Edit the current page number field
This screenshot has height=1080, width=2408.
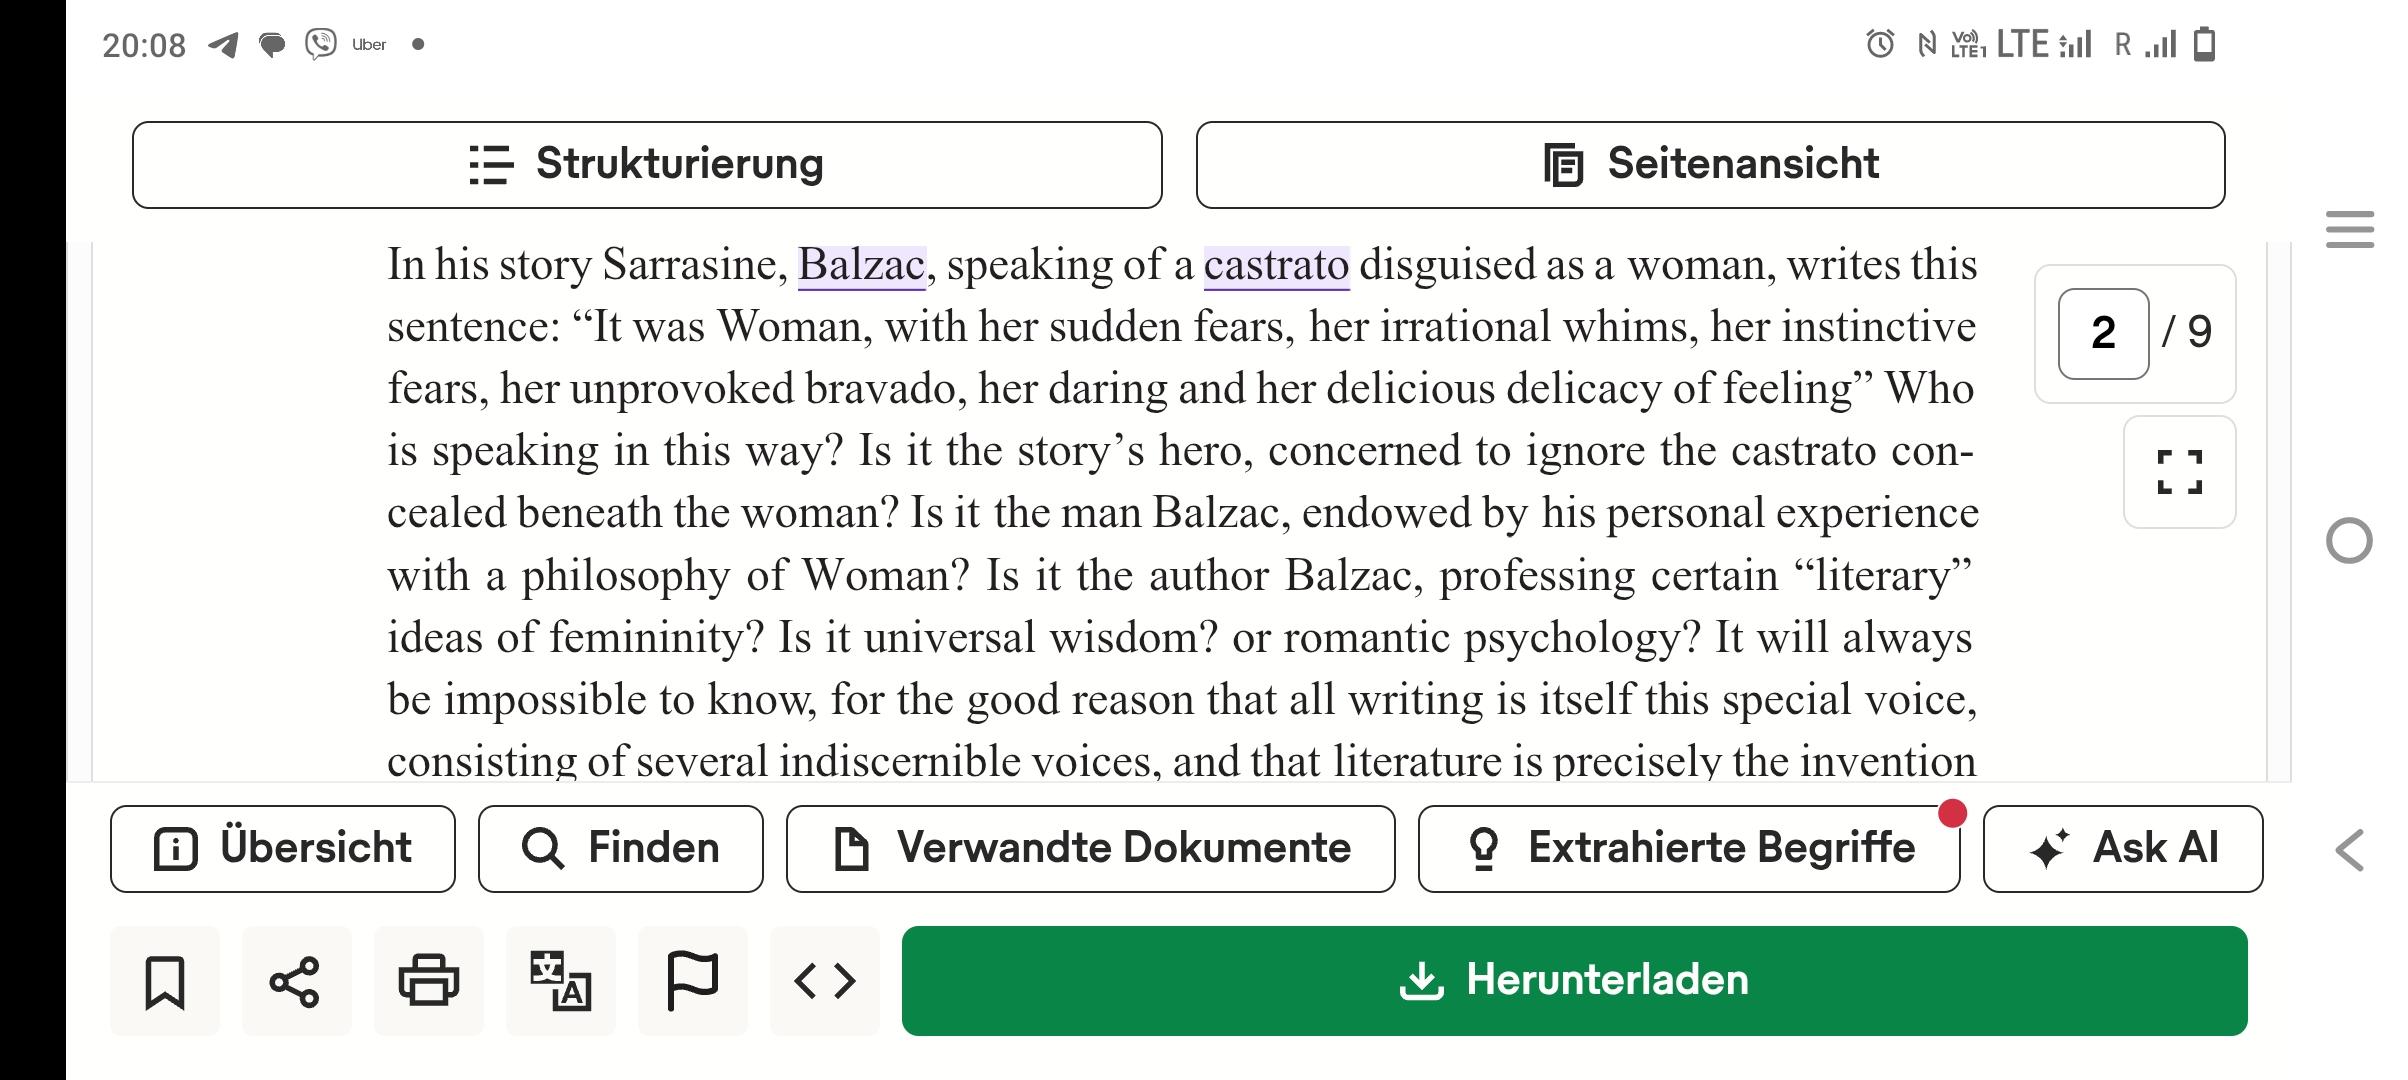(2104, 334)
